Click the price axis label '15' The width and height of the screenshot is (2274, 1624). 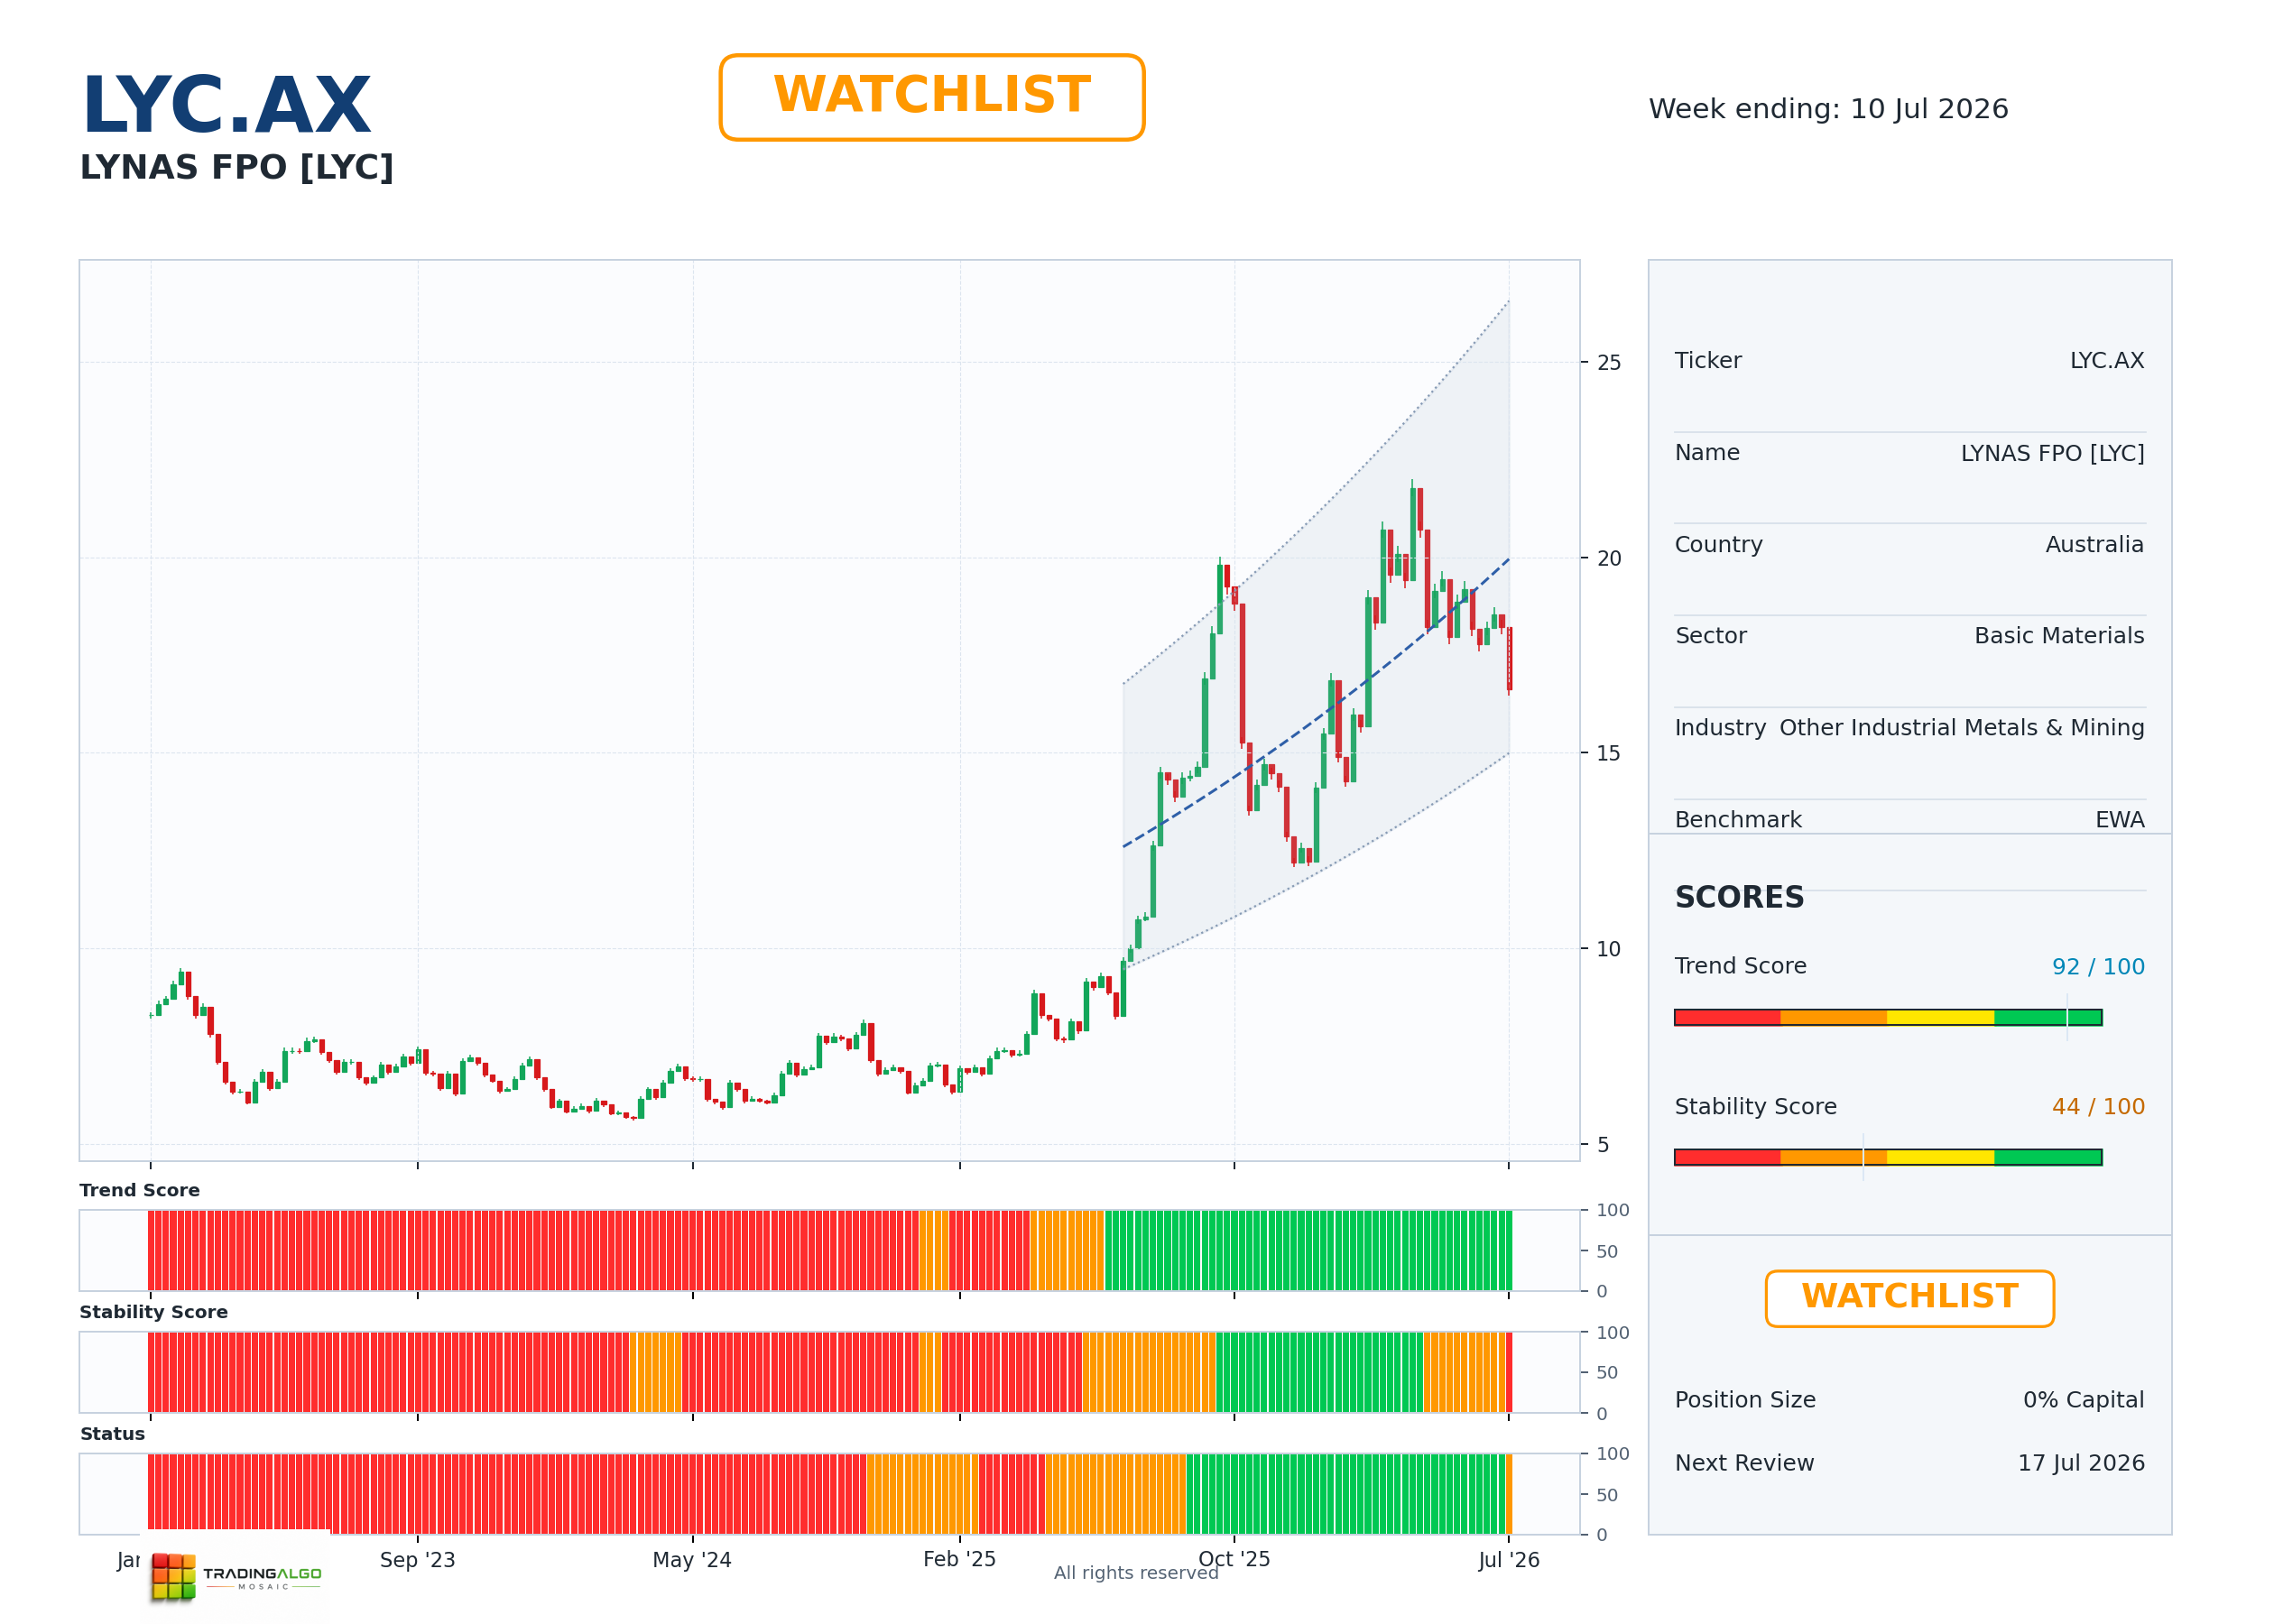click(x=1608, y=753)
